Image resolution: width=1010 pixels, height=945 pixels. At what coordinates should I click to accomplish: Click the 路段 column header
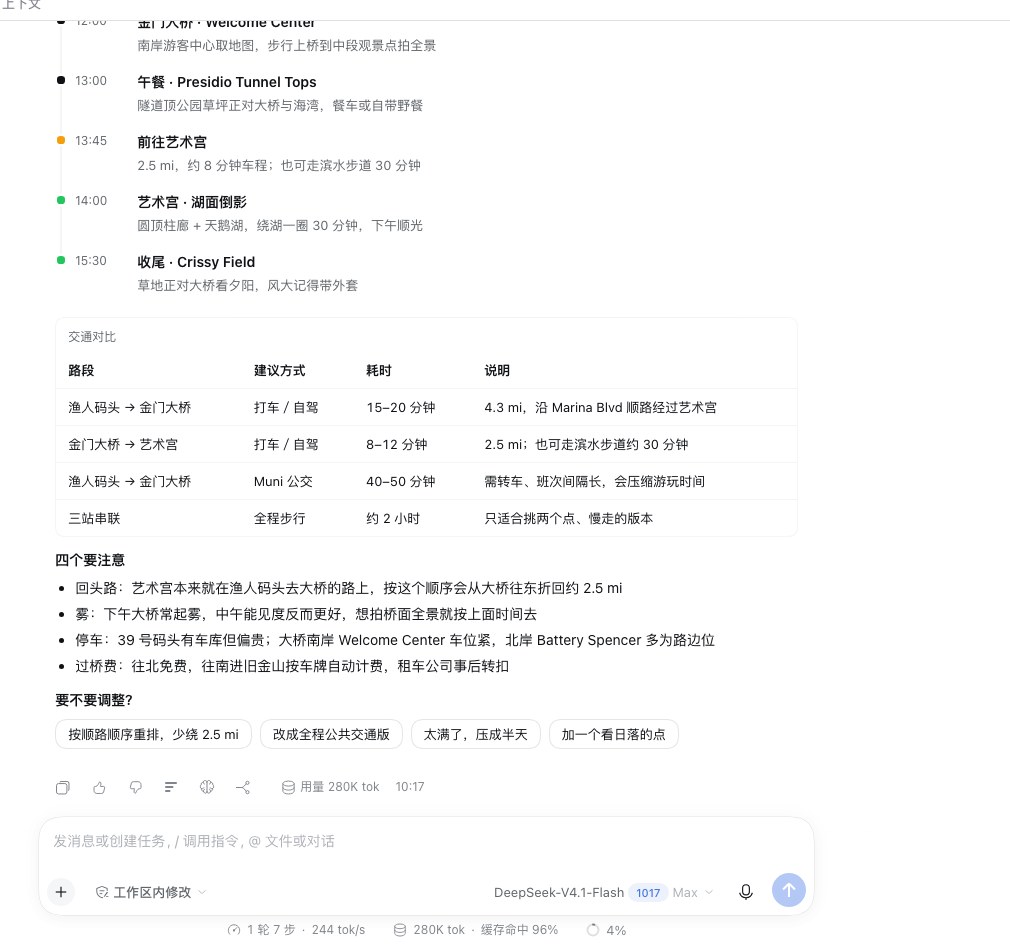[x=81, y=370]
